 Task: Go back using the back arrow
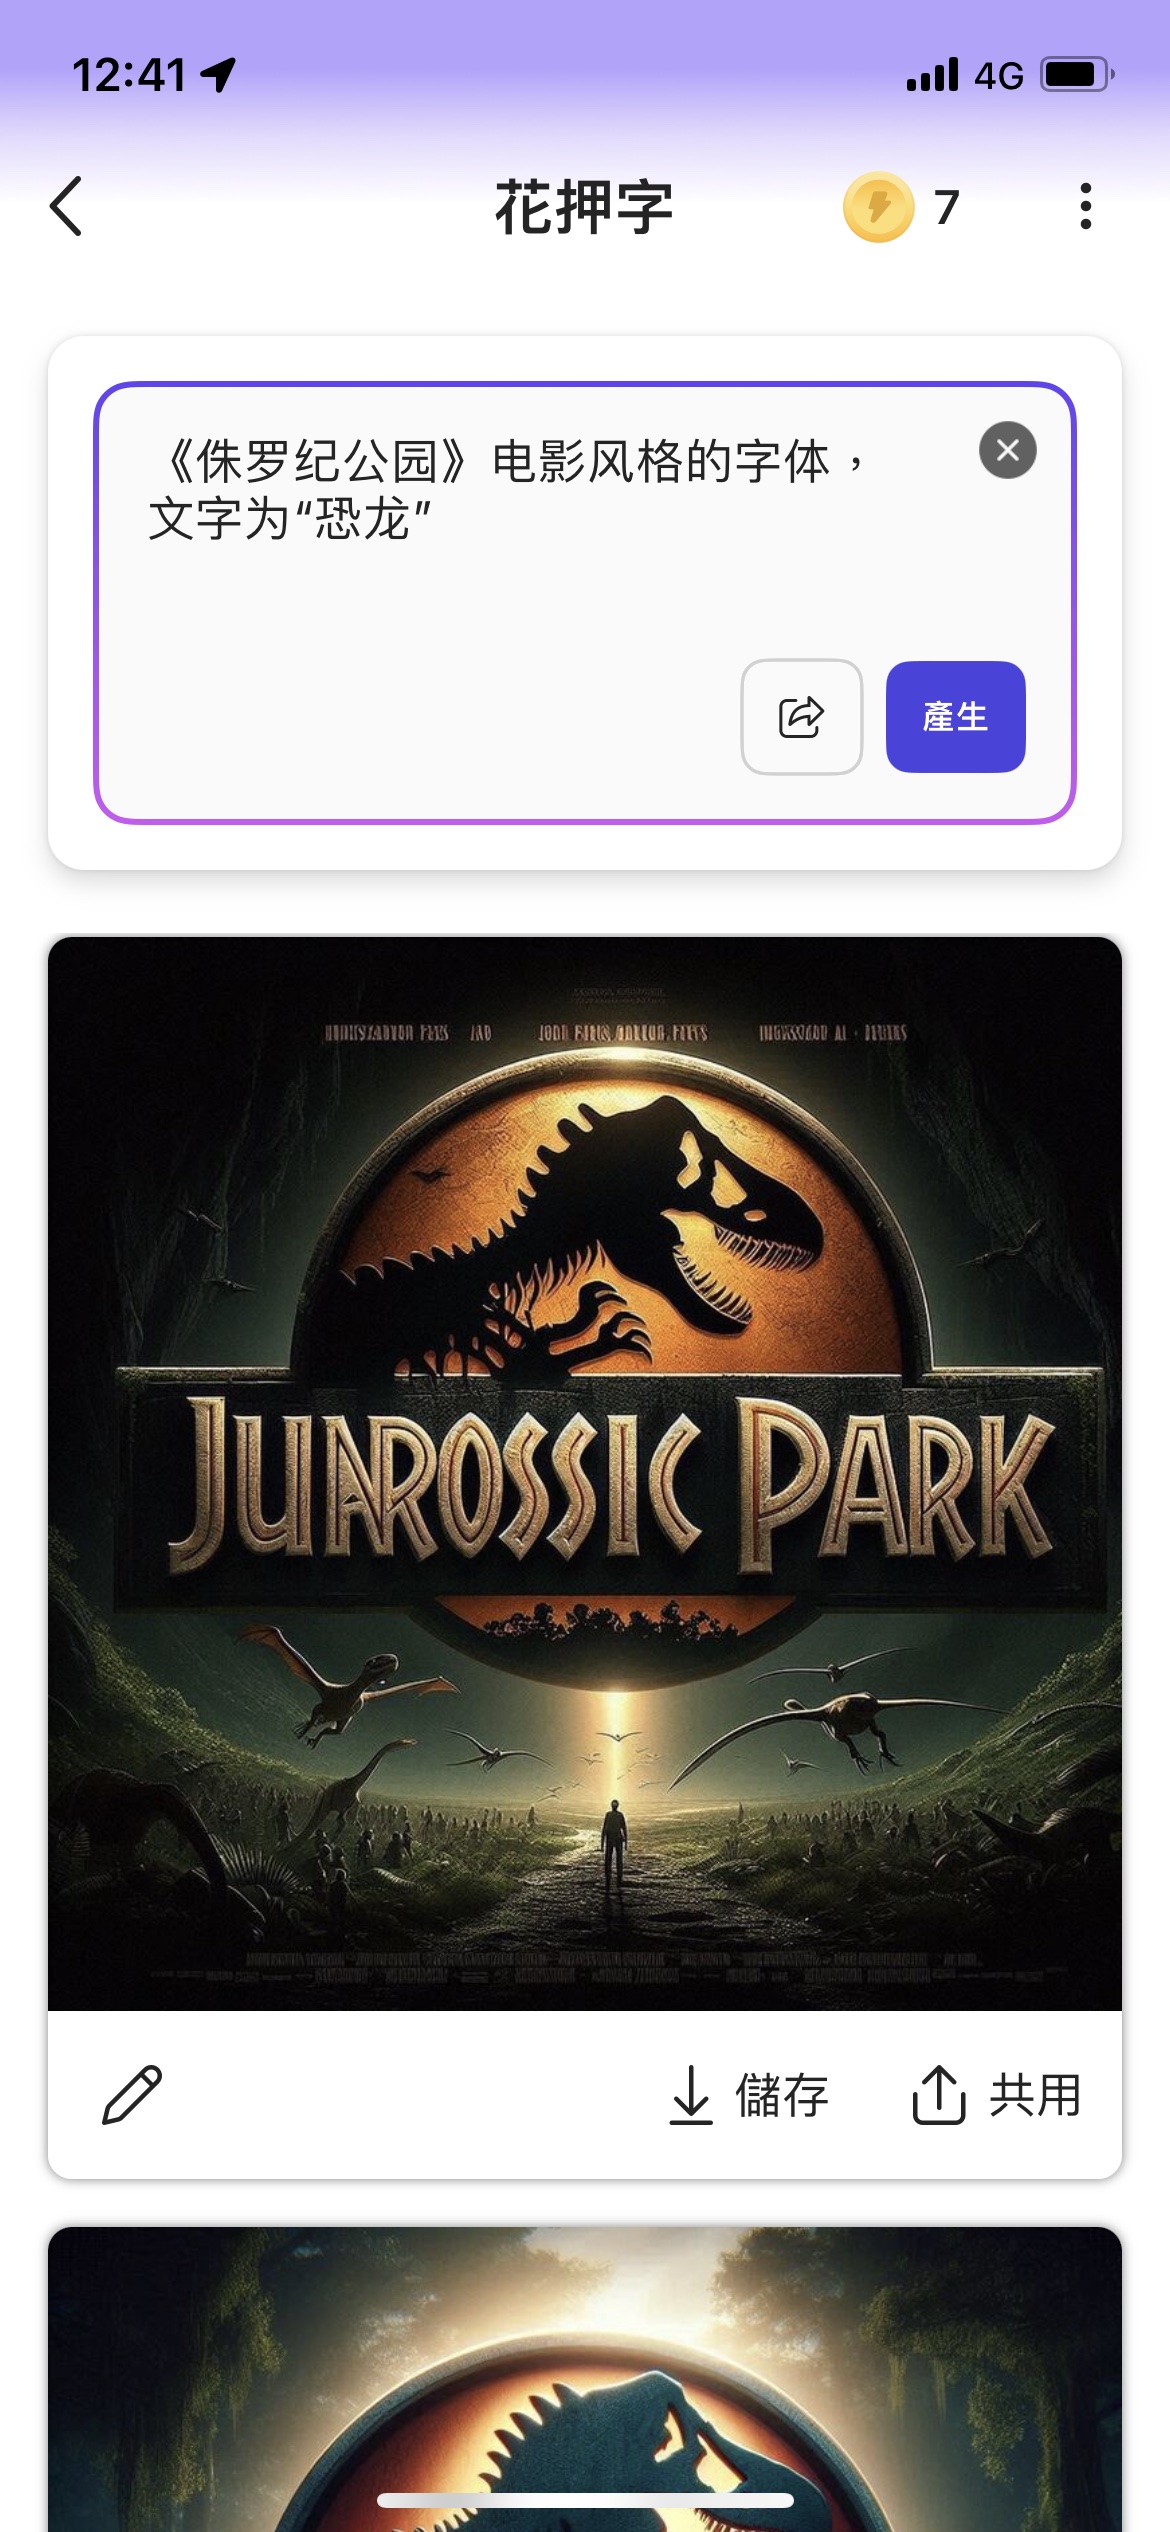point(67,207)
